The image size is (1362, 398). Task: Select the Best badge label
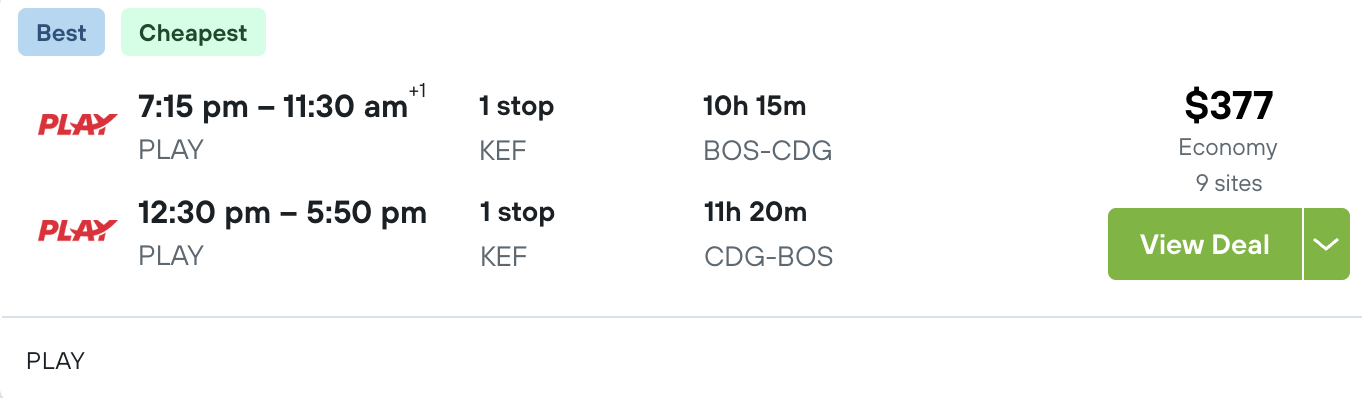(x=61, y=32)
